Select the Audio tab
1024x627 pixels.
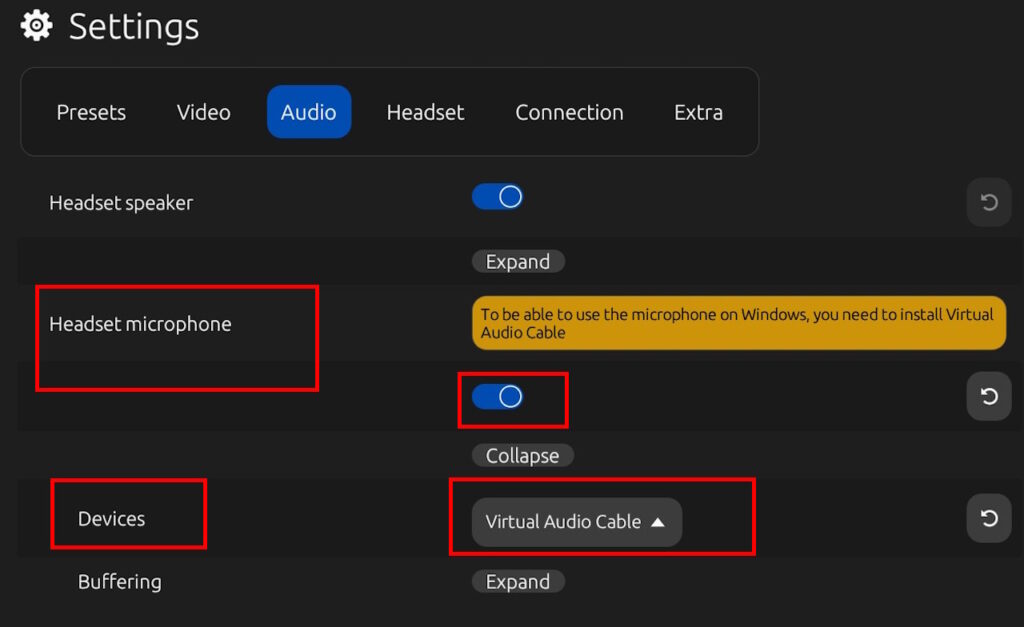tap(308, 112)
